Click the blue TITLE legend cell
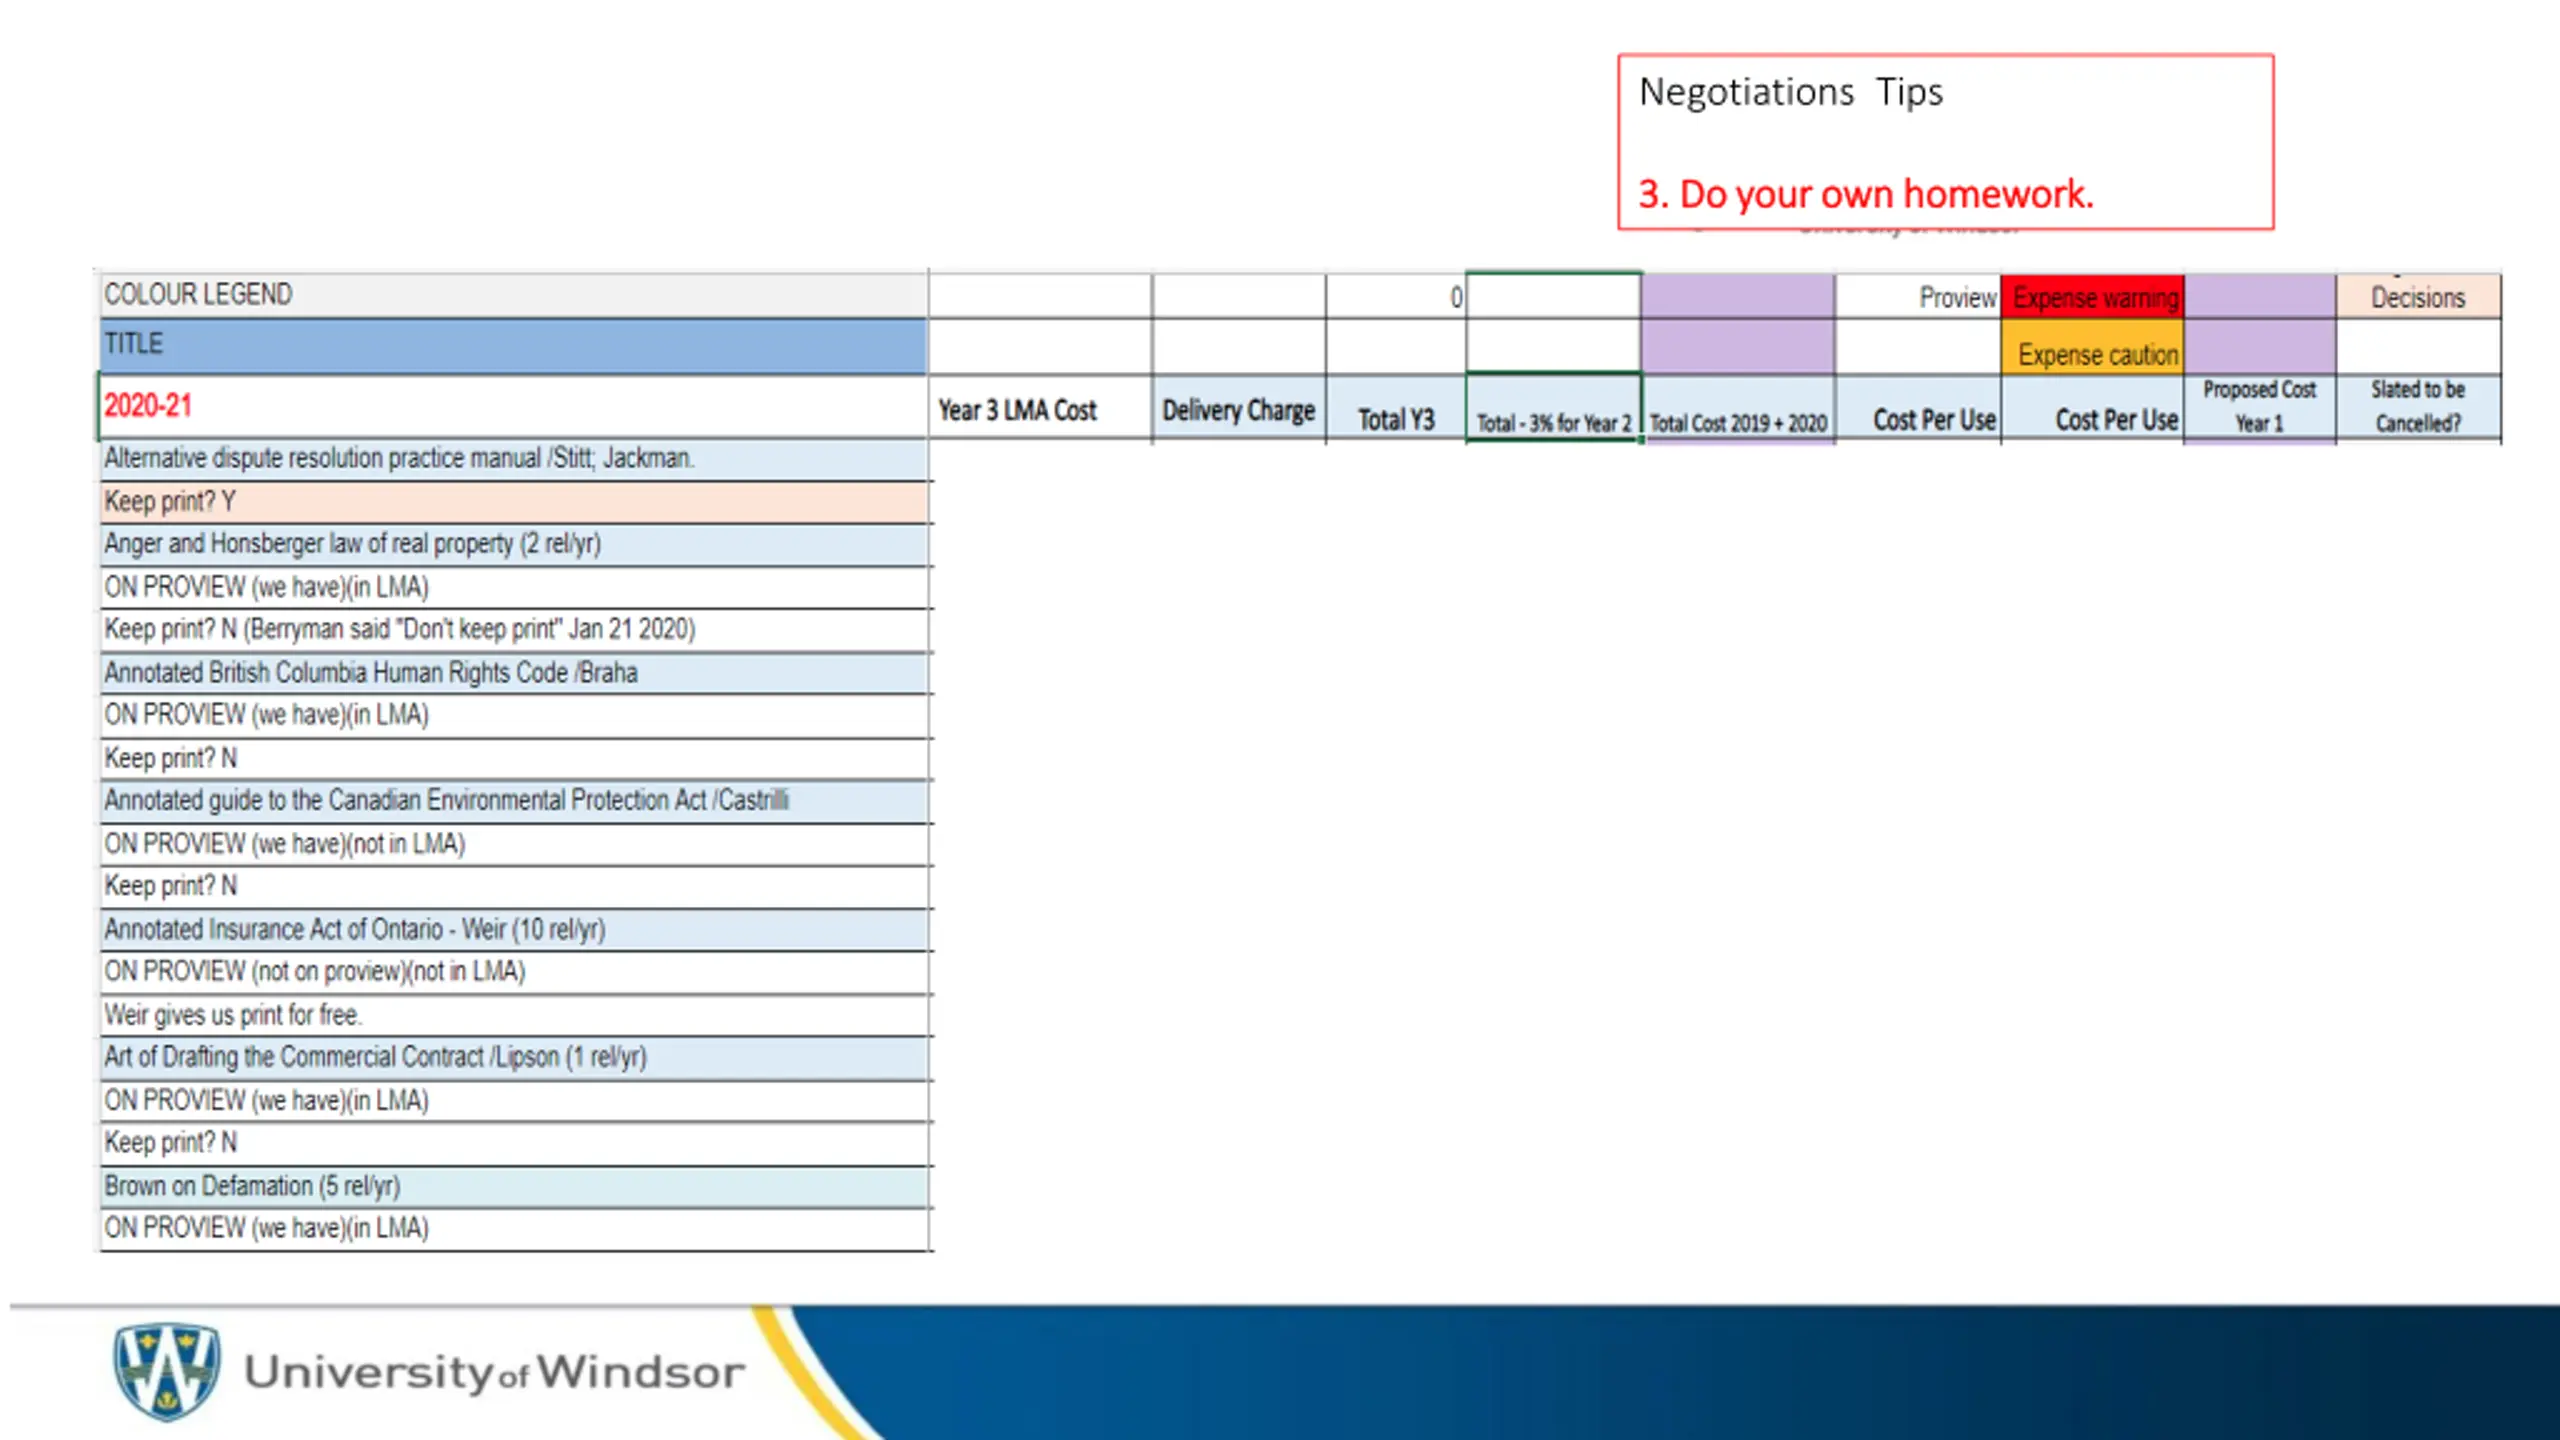This screenshot has width=2560, height=1440. point(514,346)
